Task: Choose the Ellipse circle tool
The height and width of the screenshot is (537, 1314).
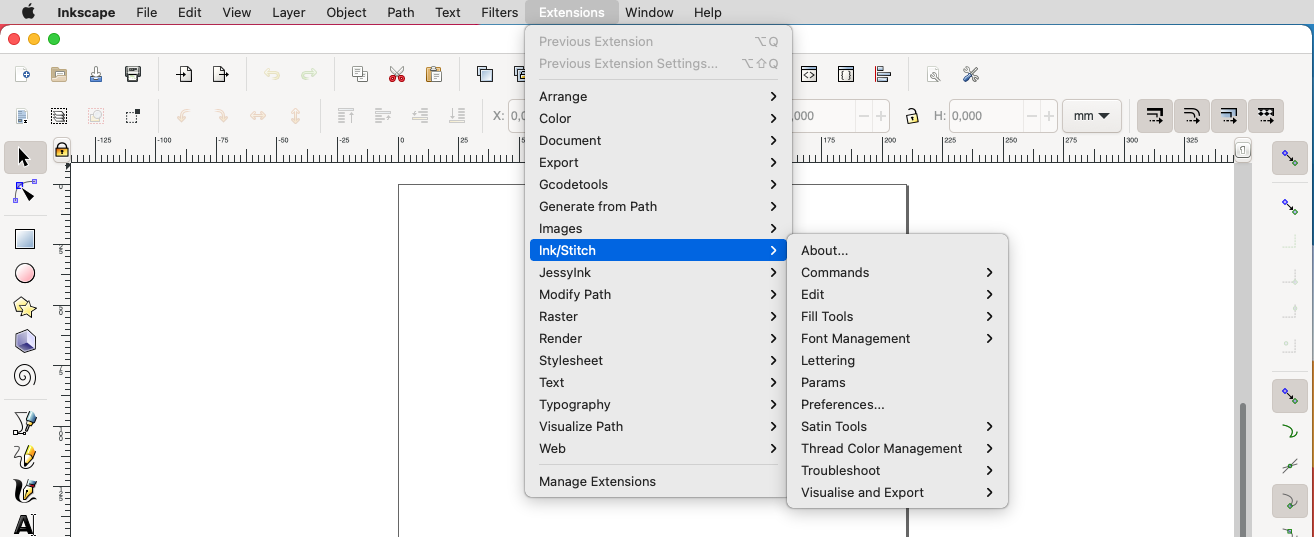Action: tap(25, 273)
